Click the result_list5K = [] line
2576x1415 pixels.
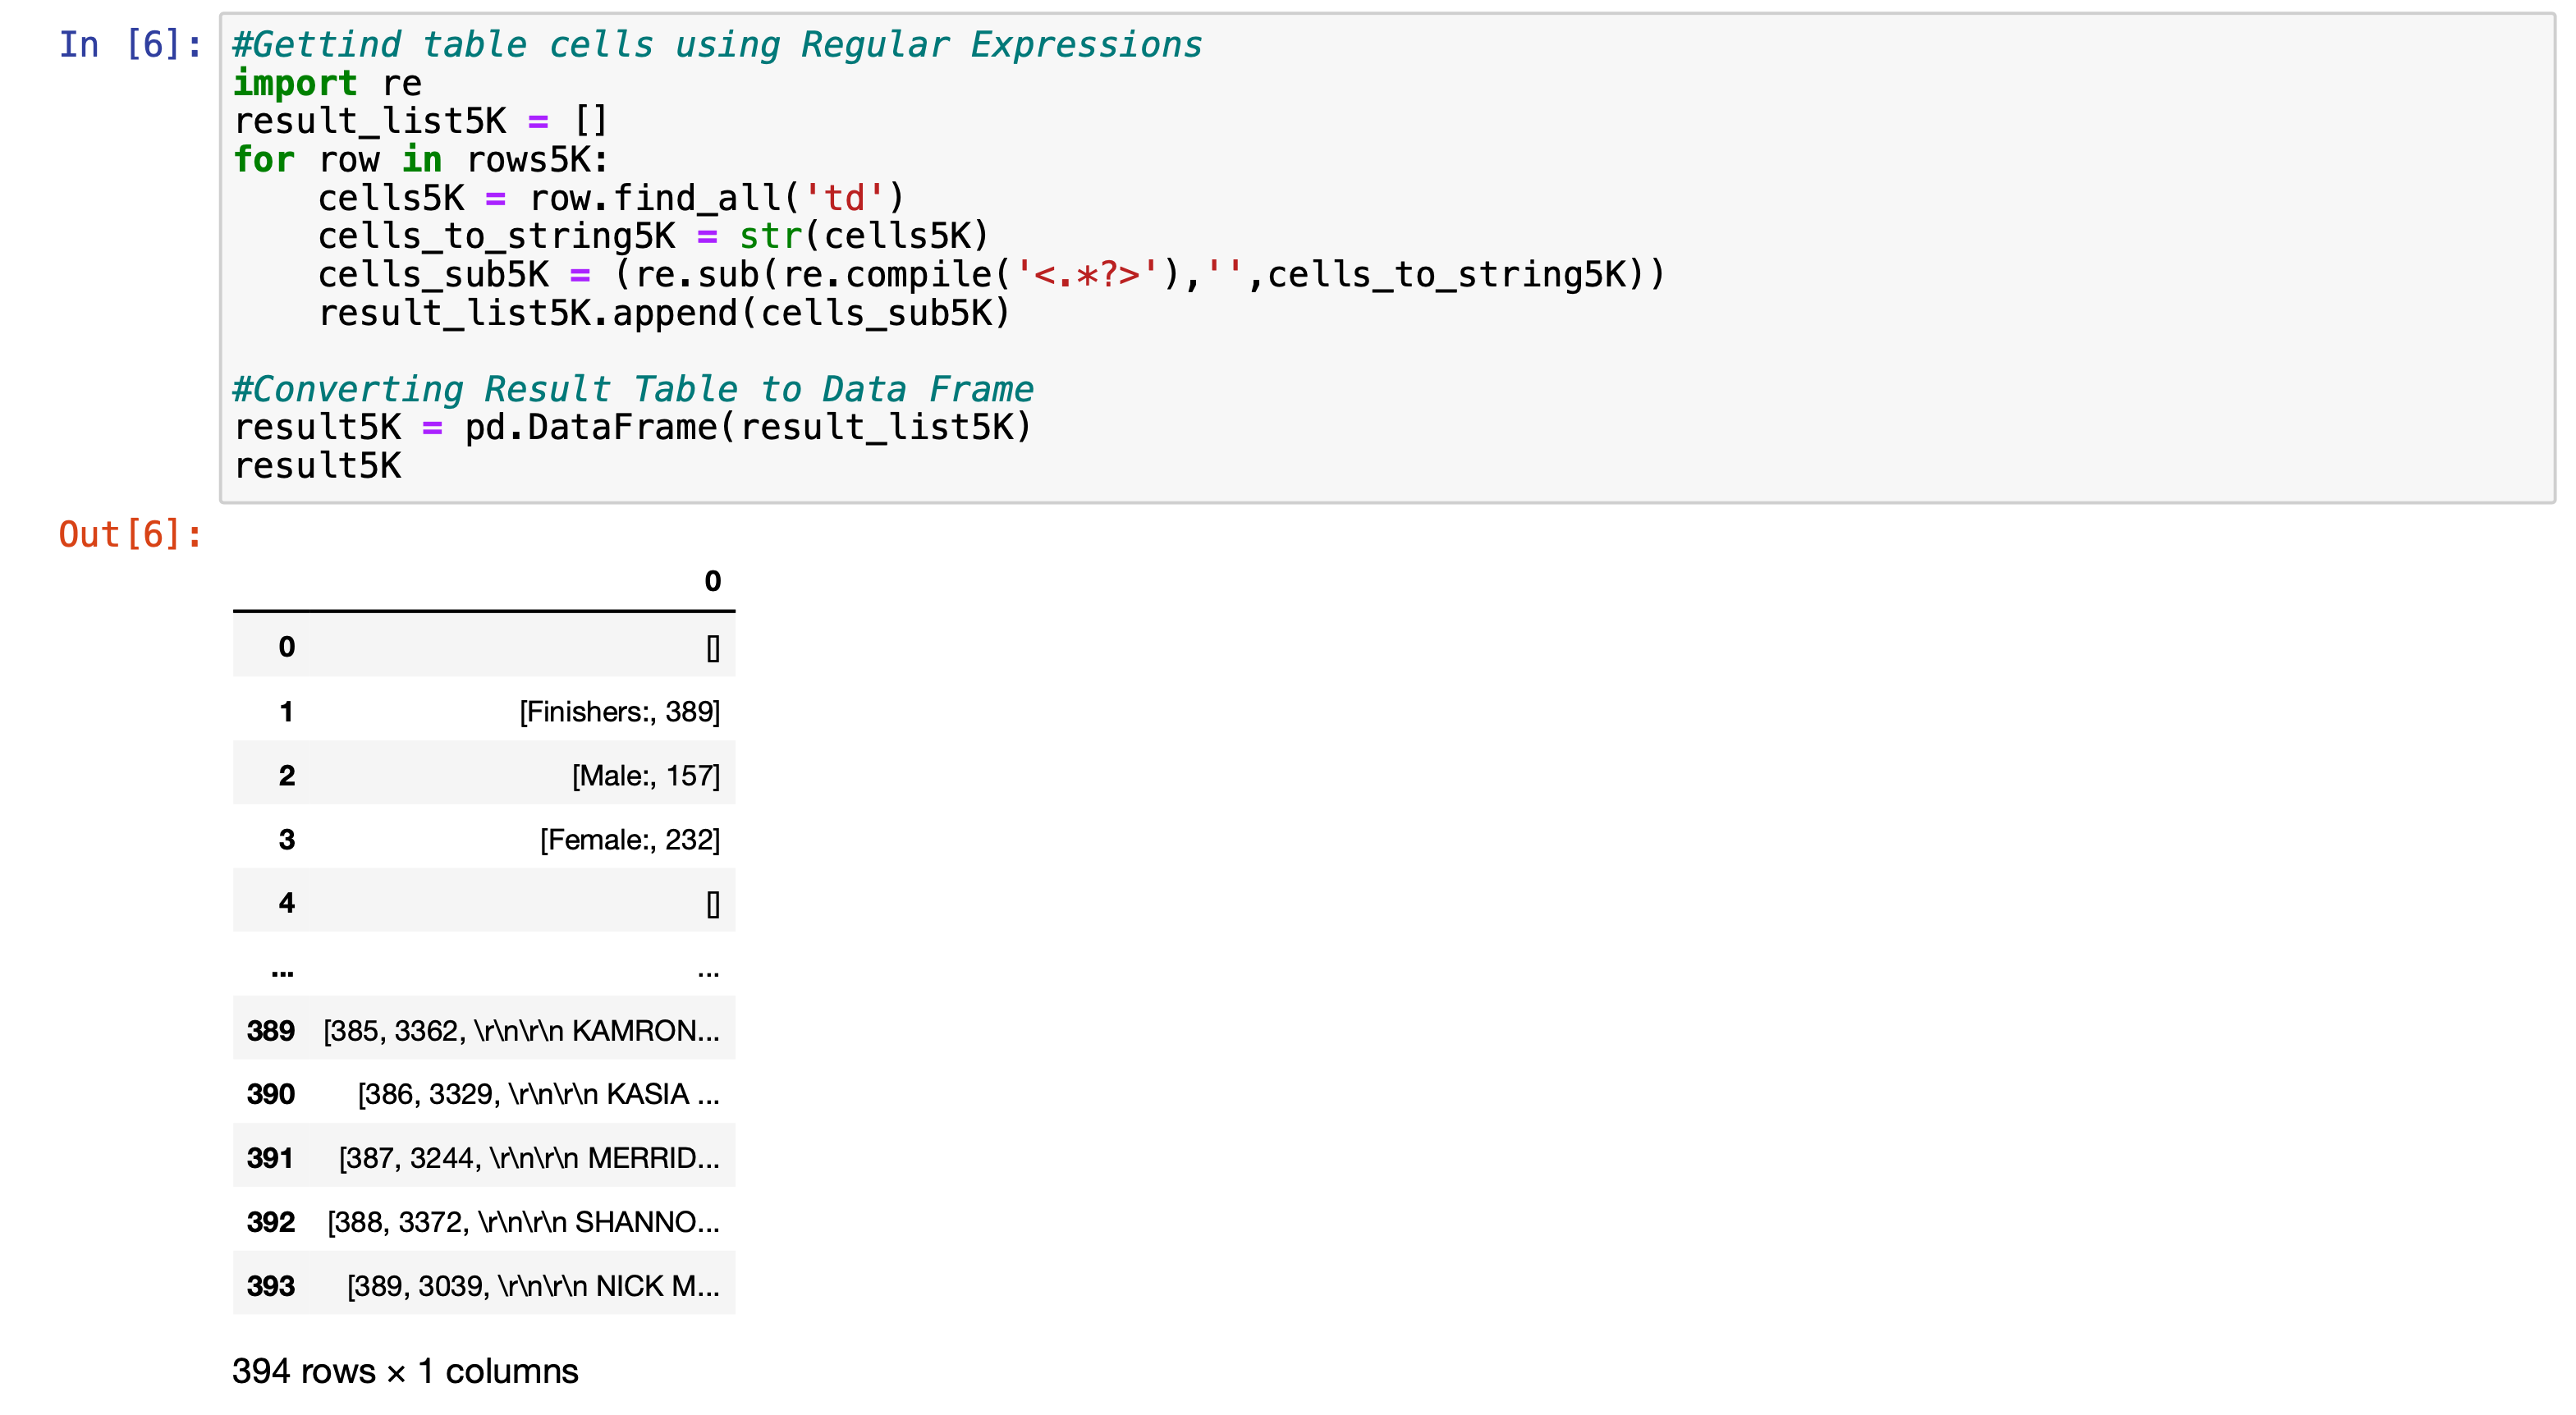[420, 121]
